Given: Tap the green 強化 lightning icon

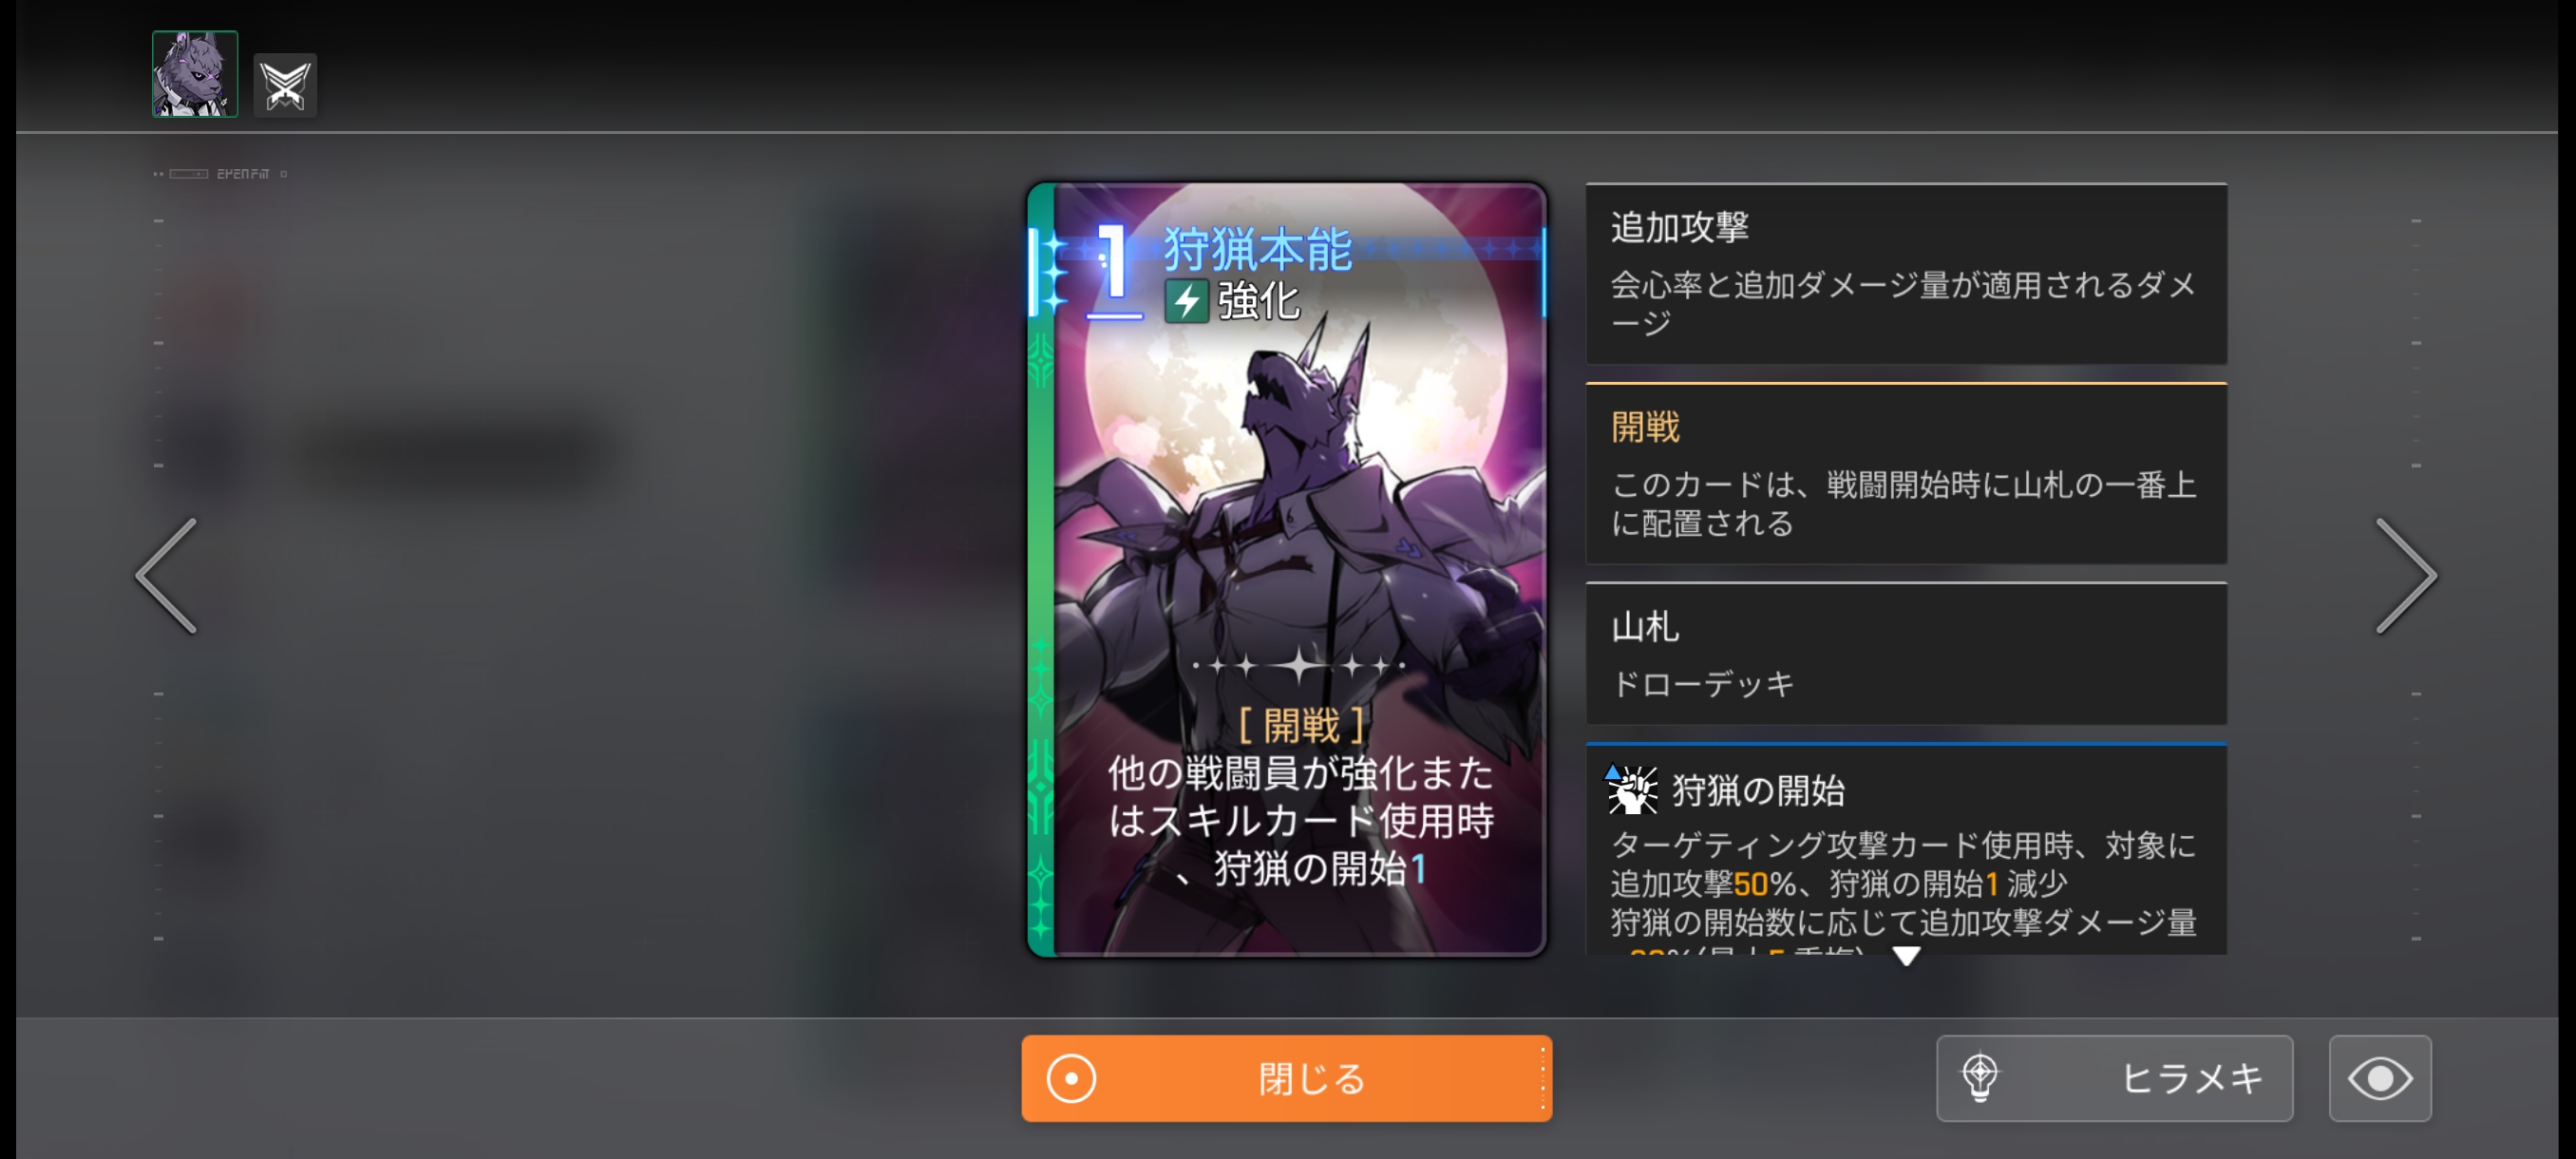Looking at the screenshot, I should (x=1186, y=301).
